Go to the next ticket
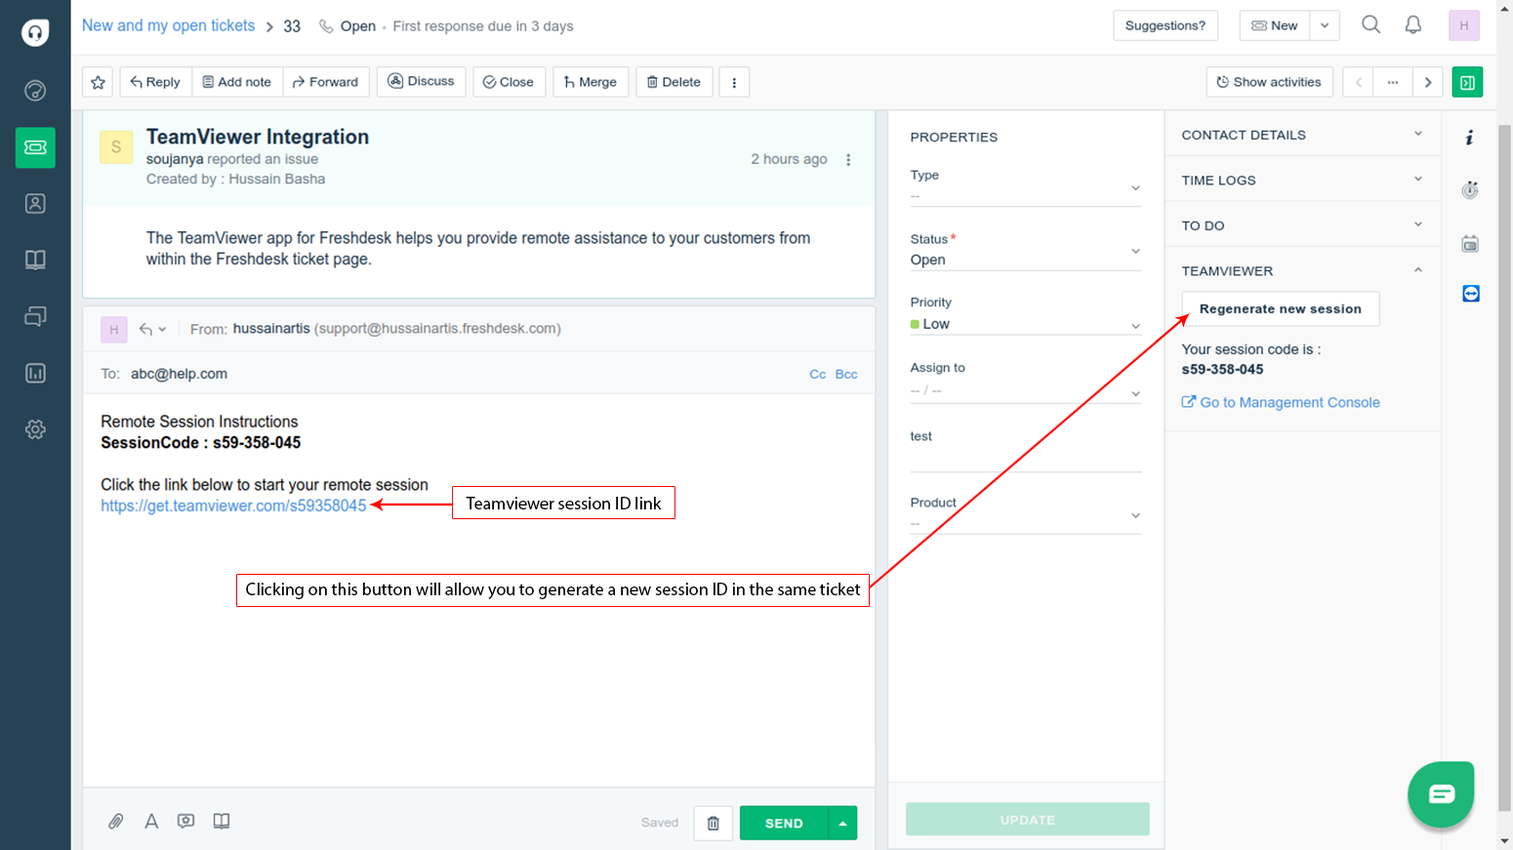The image size is (1513, 850). [x=1428, y=82]
